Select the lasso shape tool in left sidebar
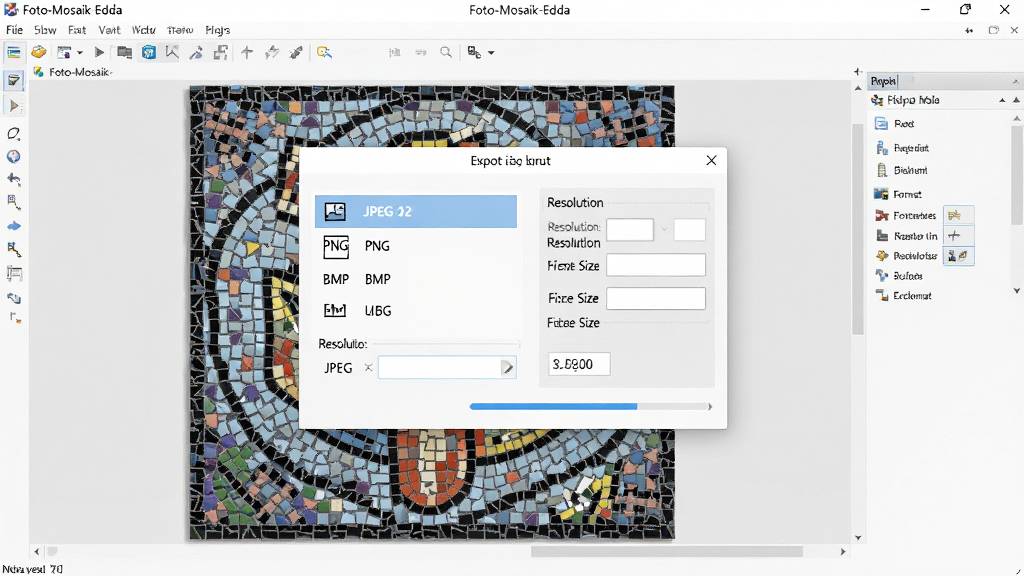Viewport: 1024px width, 576px height. click(14, 134)
